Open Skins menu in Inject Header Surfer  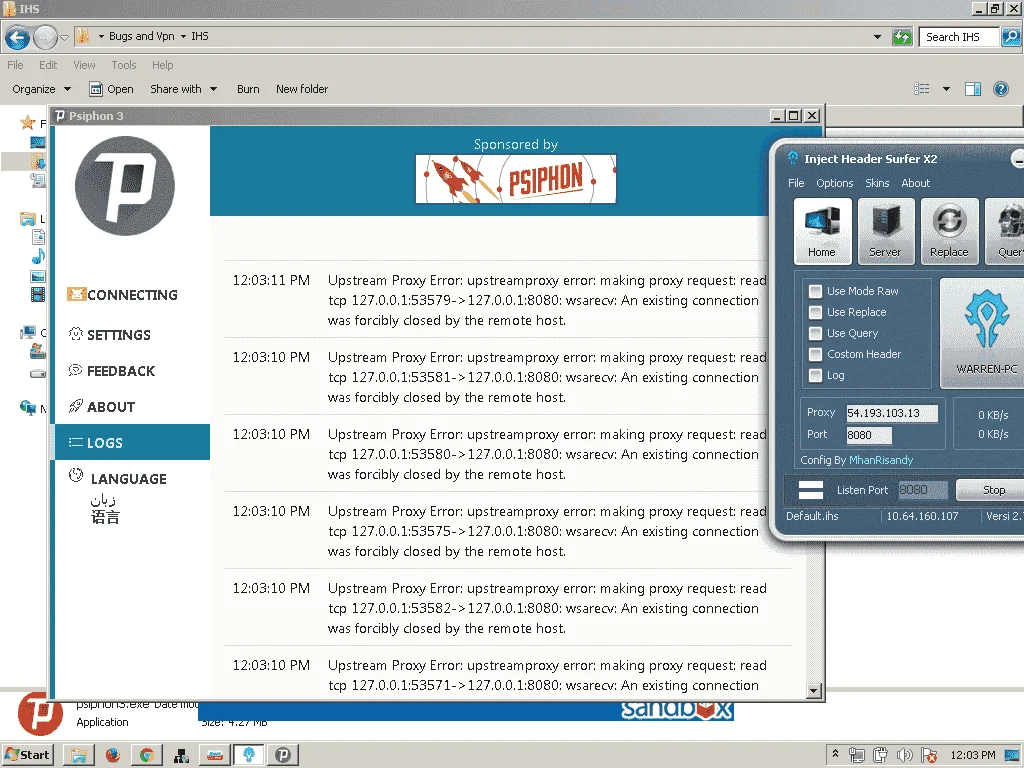tap(877, 184)
